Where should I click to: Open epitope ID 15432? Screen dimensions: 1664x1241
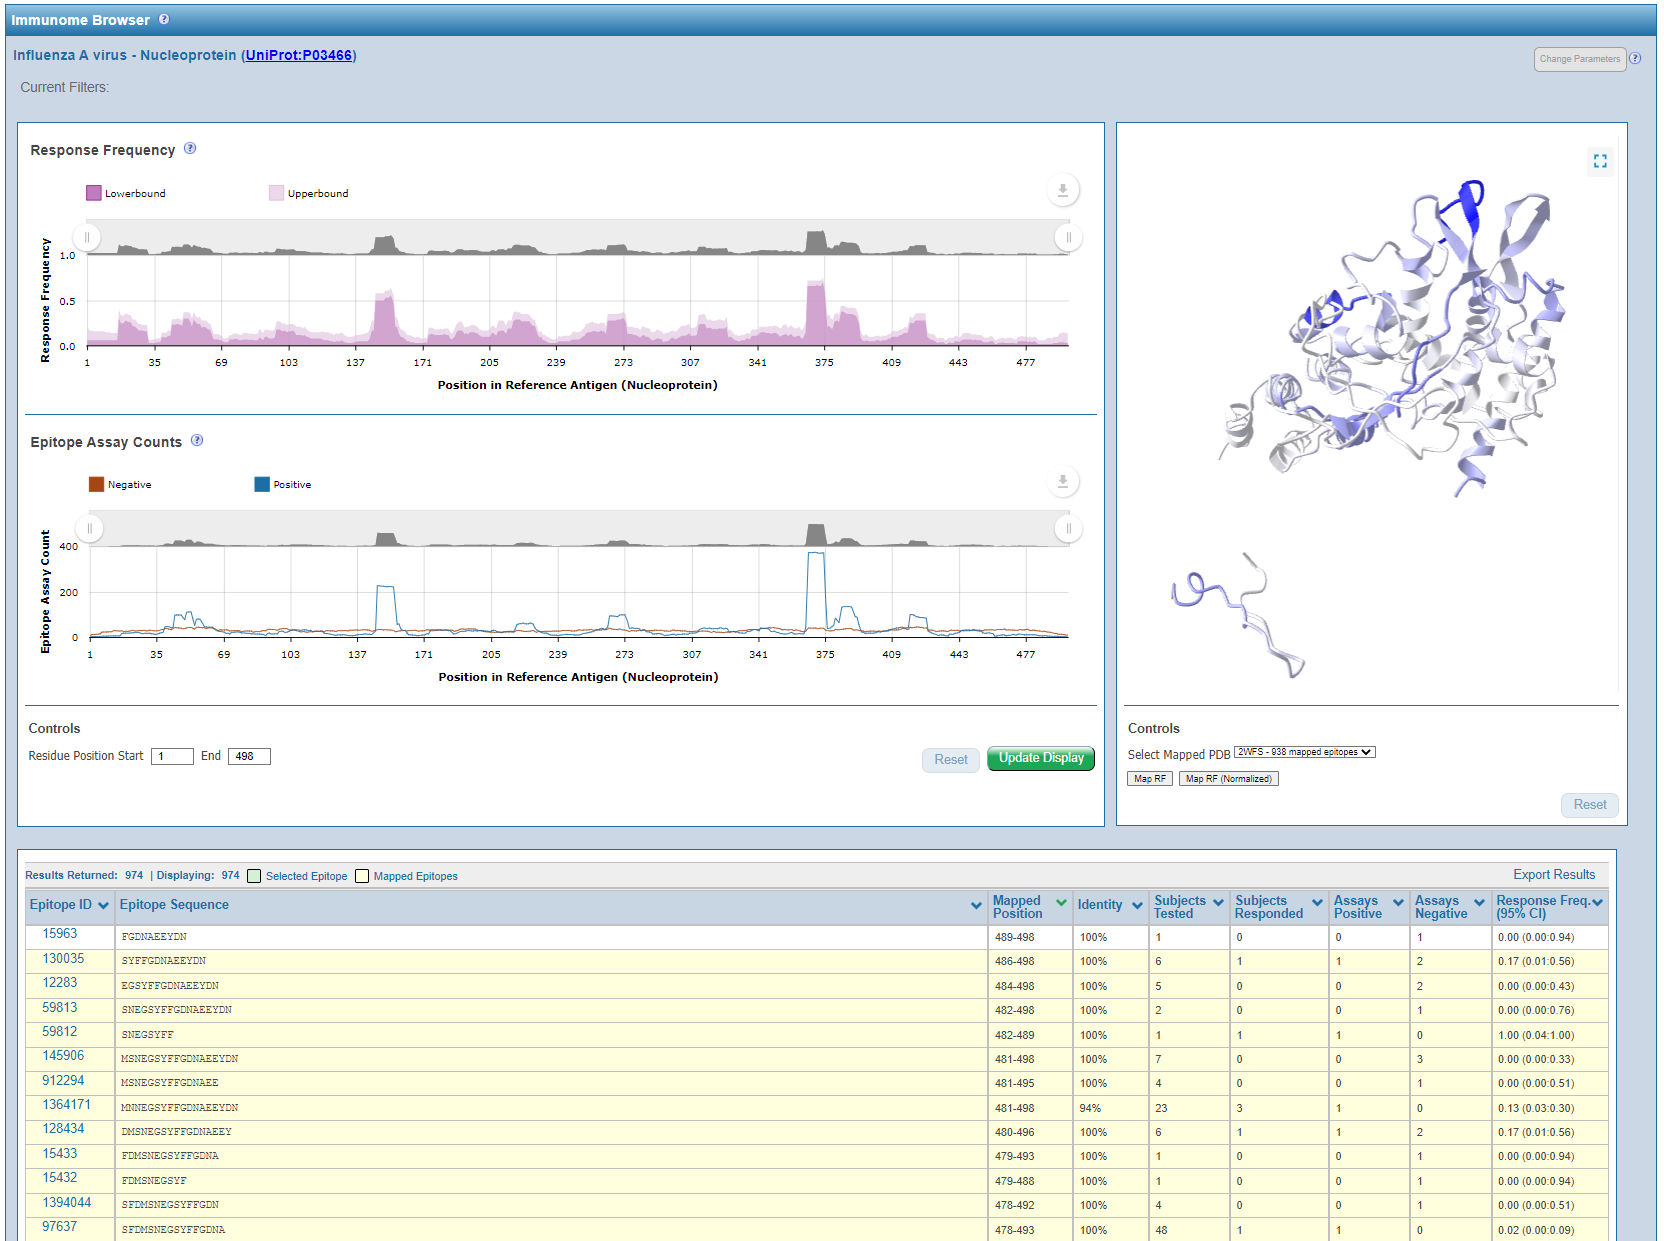(x=60, y=1178)
